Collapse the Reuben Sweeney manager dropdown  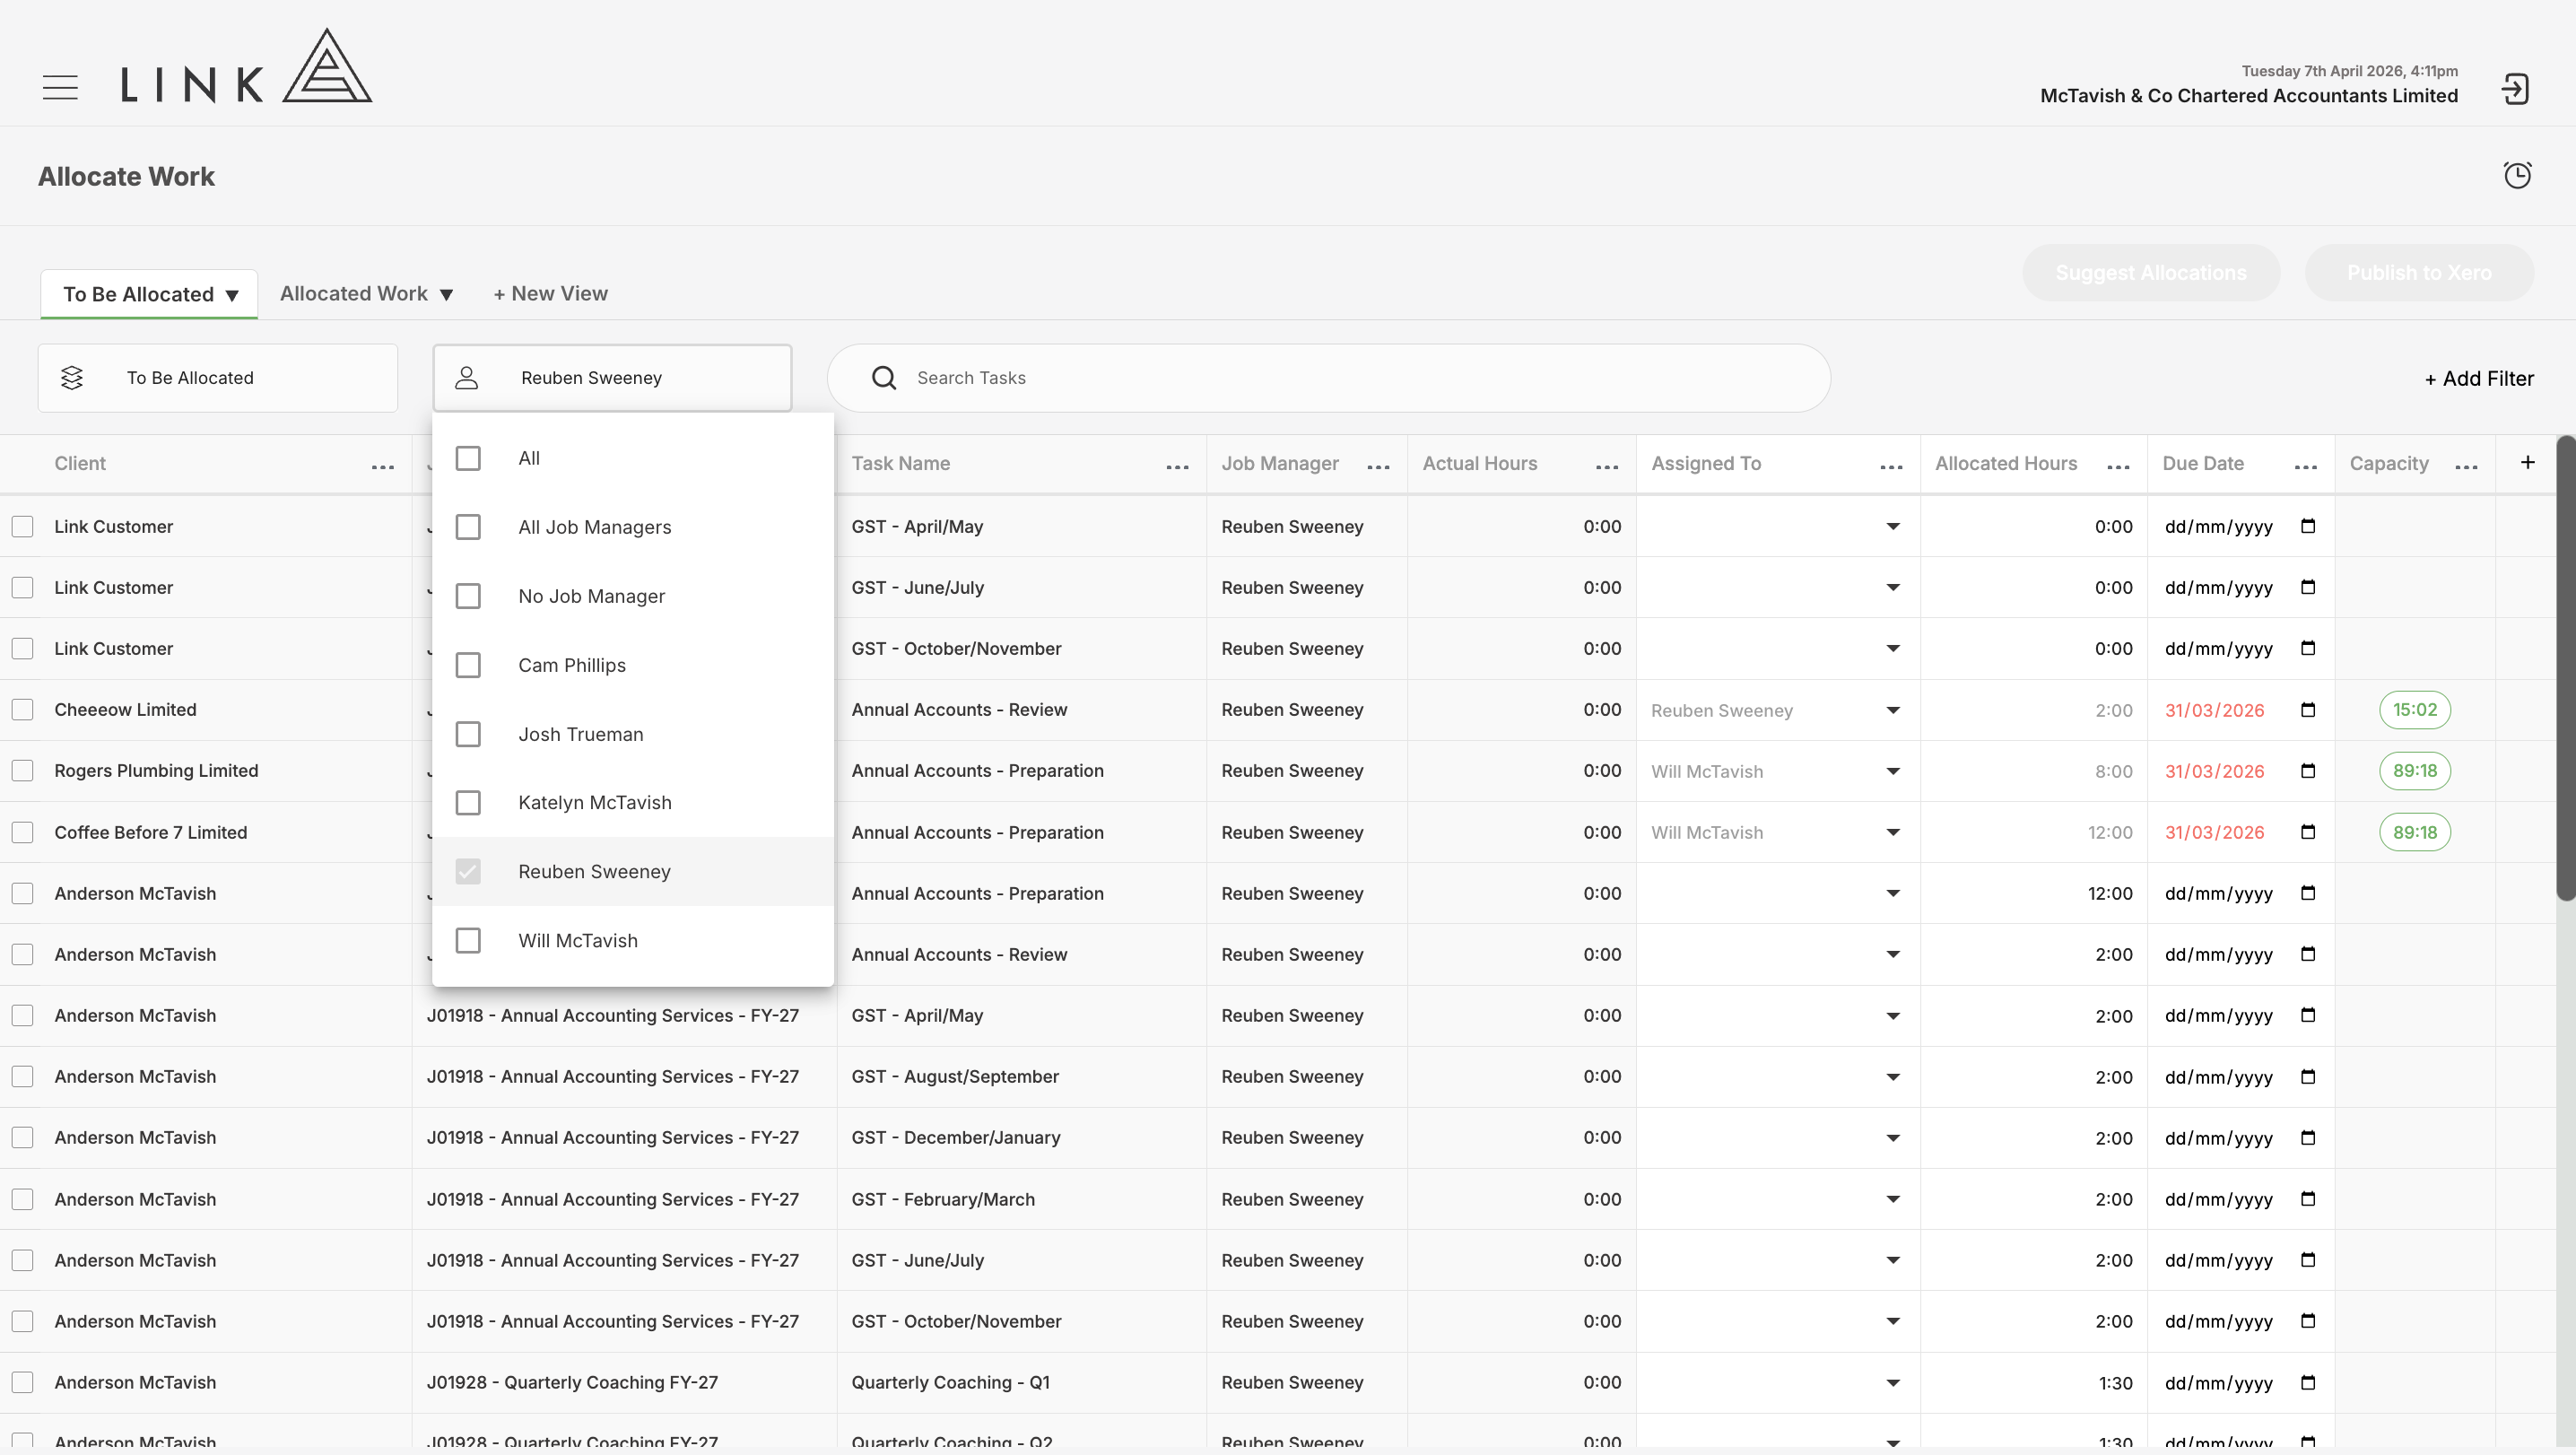tap(612, 378)
